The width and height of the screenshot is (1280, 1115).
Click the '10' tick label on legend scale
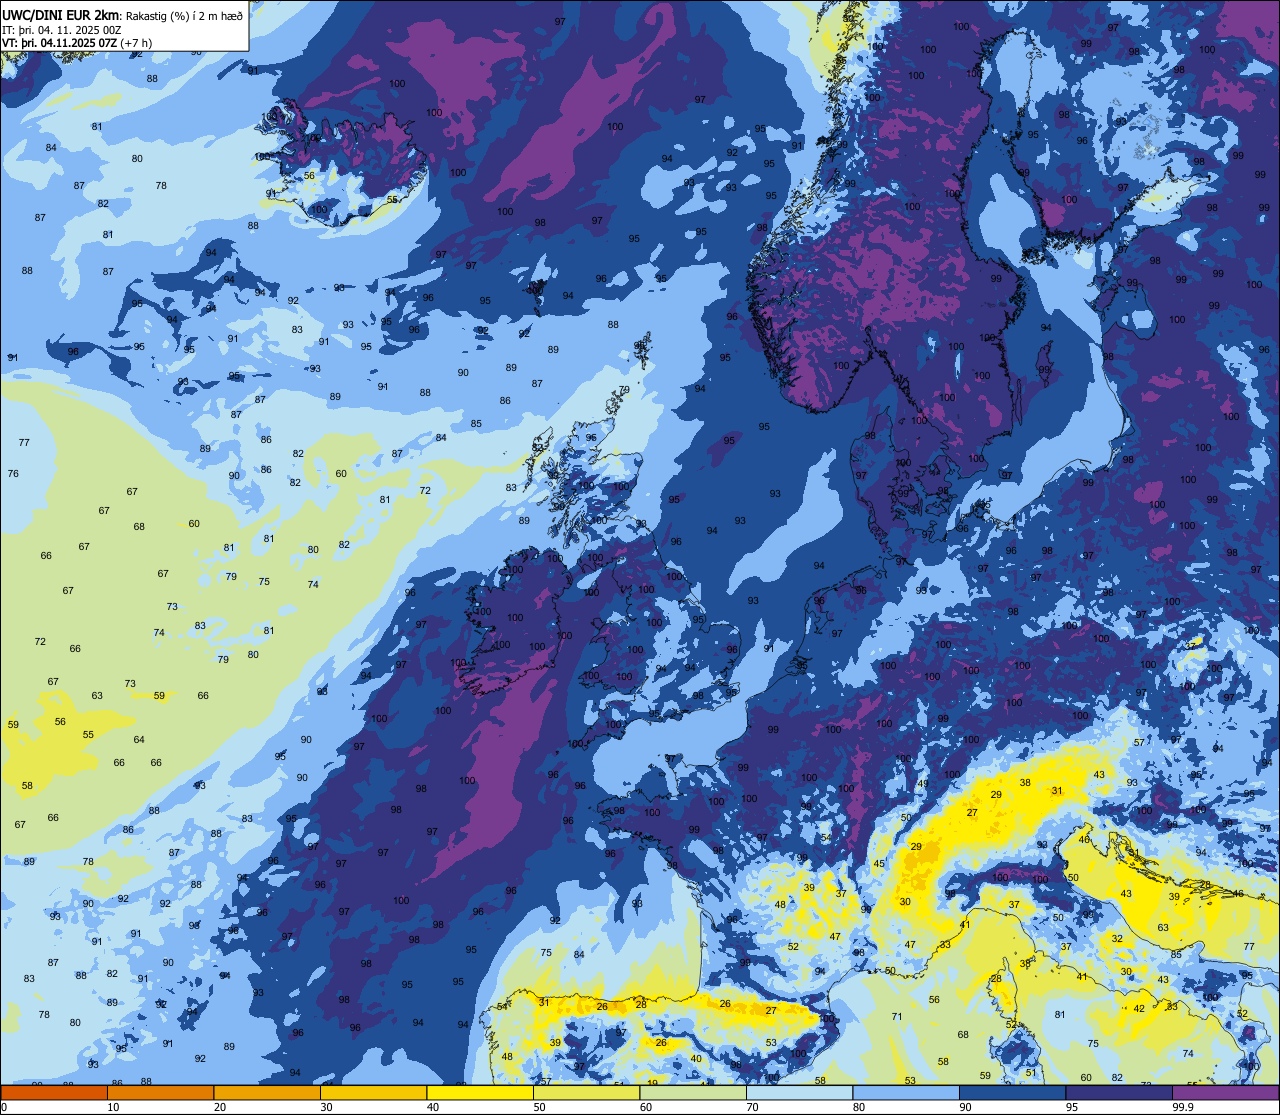(x=114, y=1107)
